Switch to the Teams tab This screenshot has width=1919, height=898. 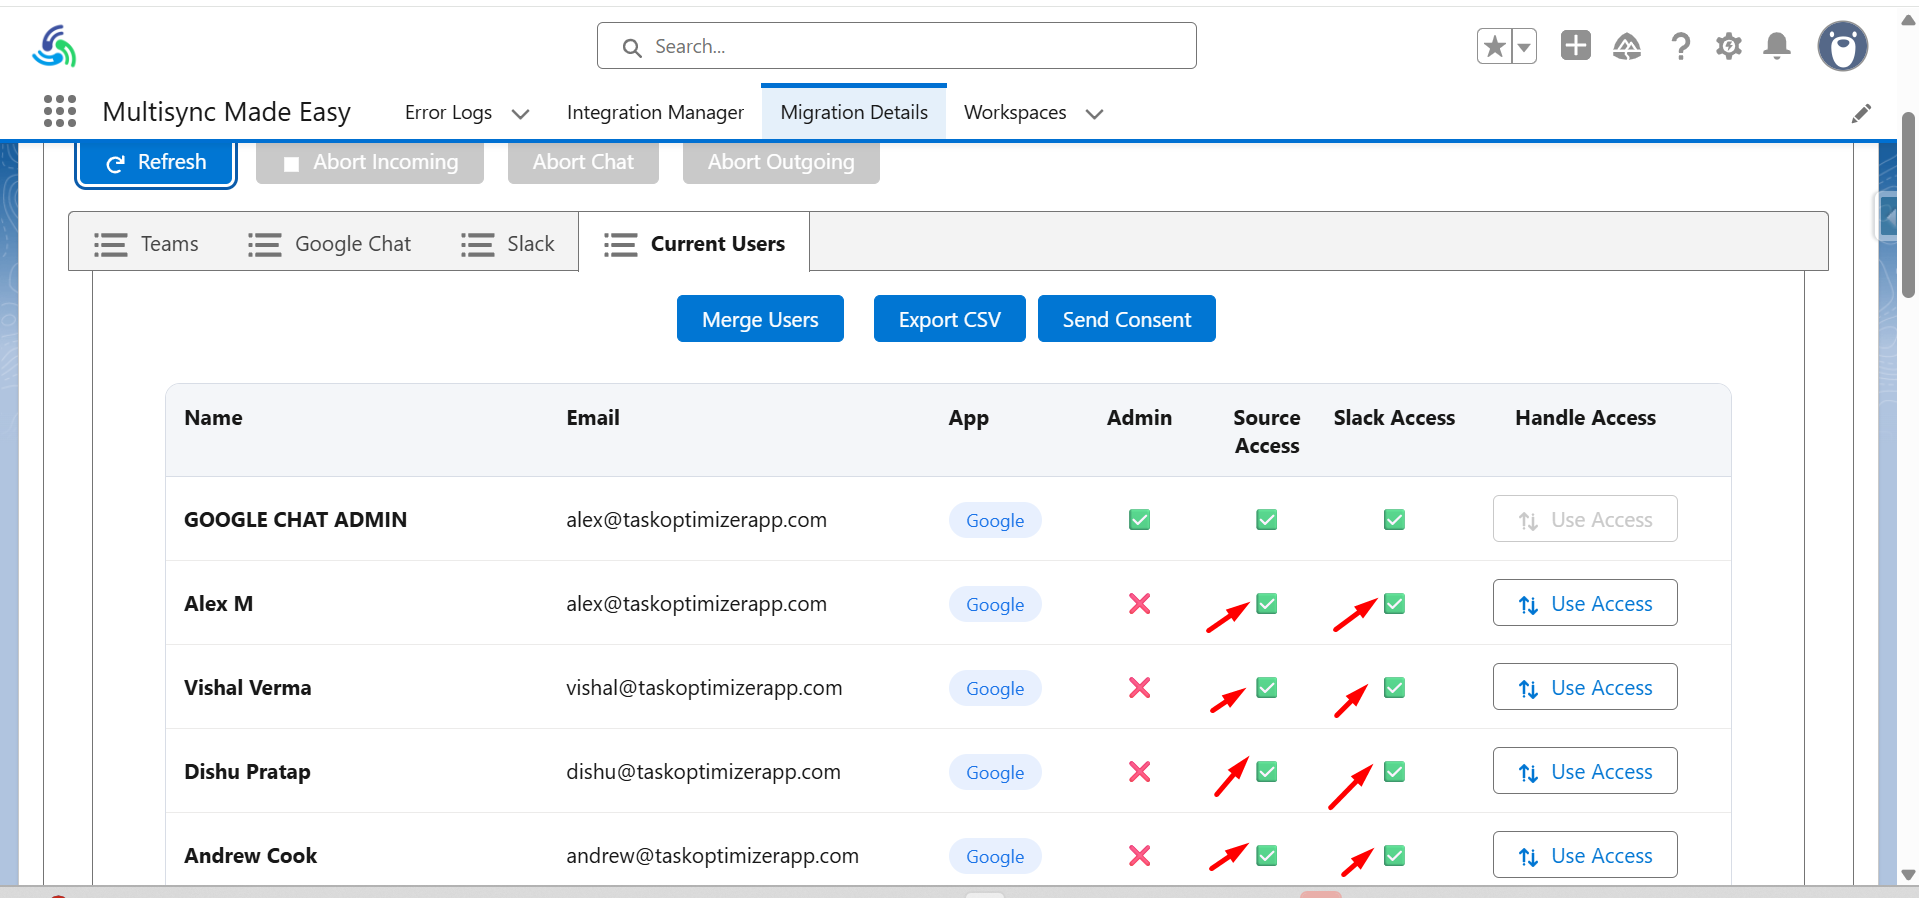coord(146,244)
